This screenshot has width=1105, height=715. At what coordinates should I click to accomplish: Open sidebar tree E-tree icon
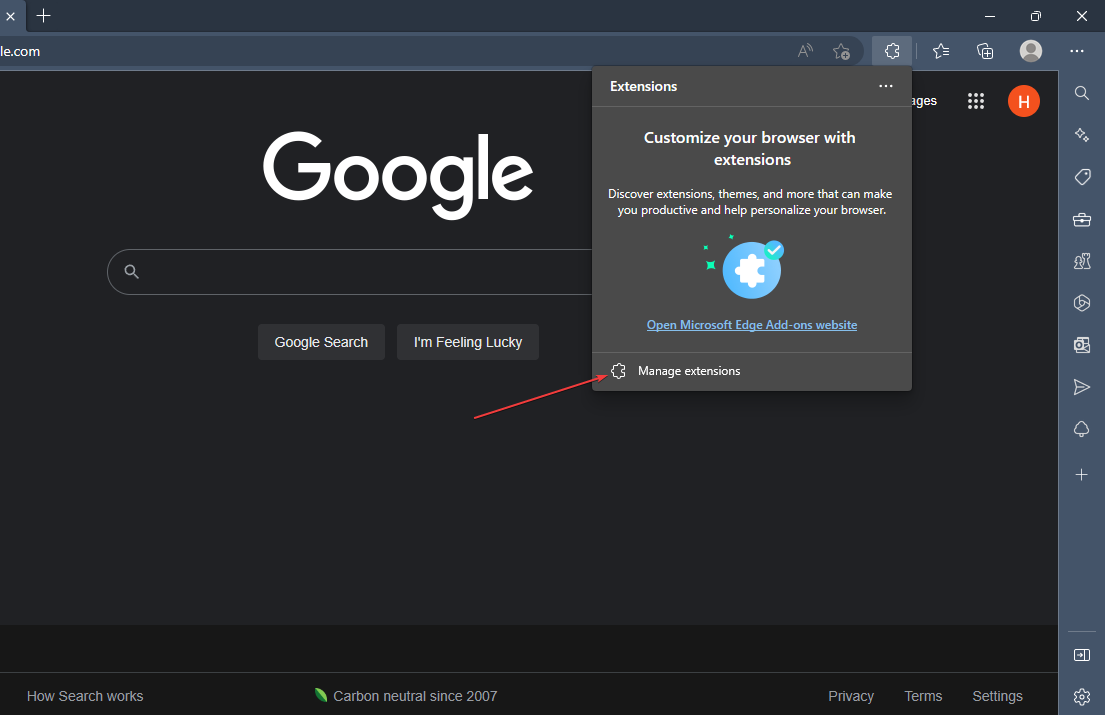coord(1082,429)
